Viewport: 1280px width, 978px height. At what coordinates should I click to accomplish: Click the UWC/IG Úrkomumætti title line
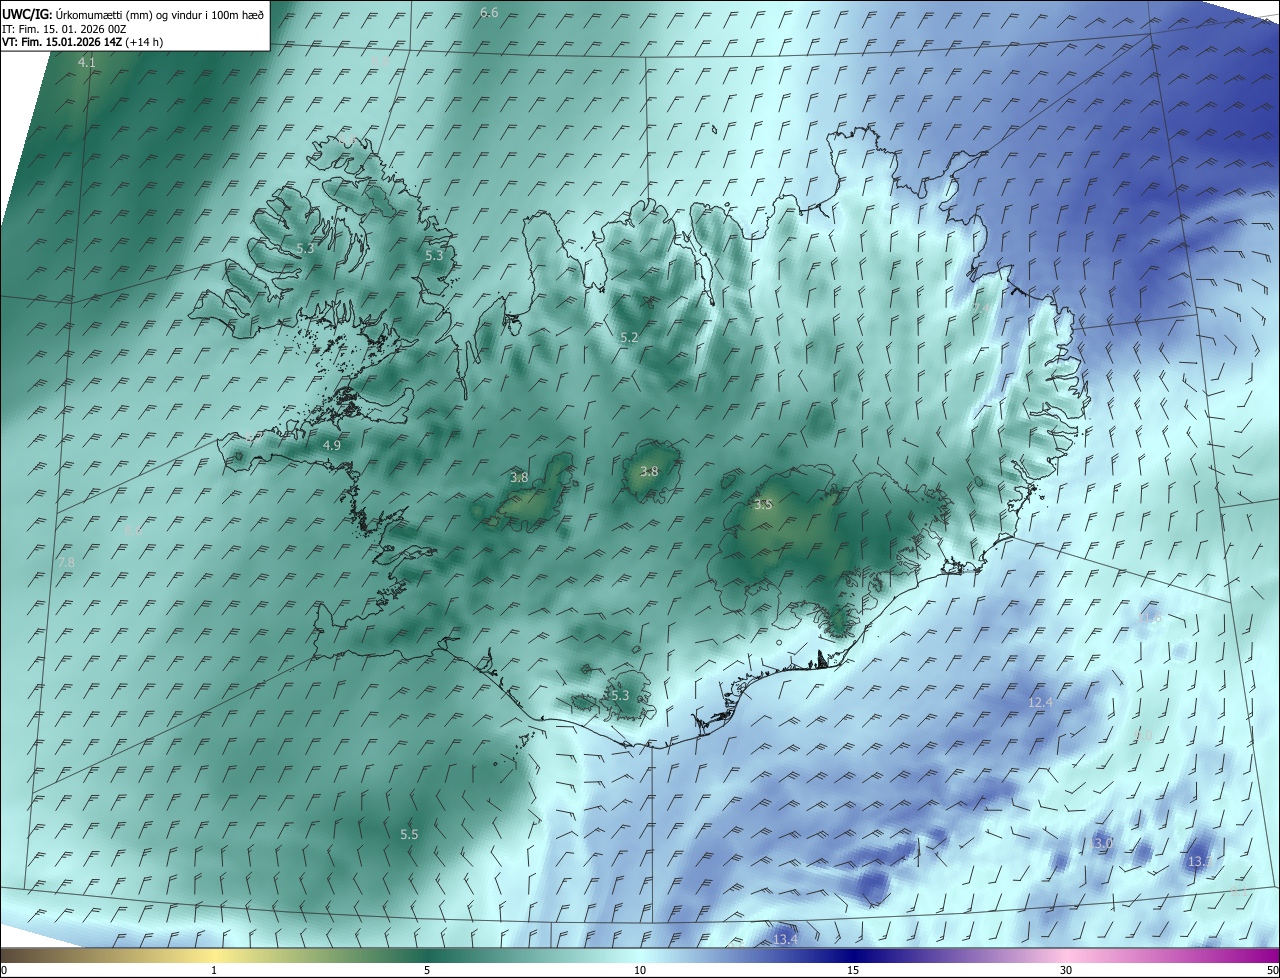133,13
